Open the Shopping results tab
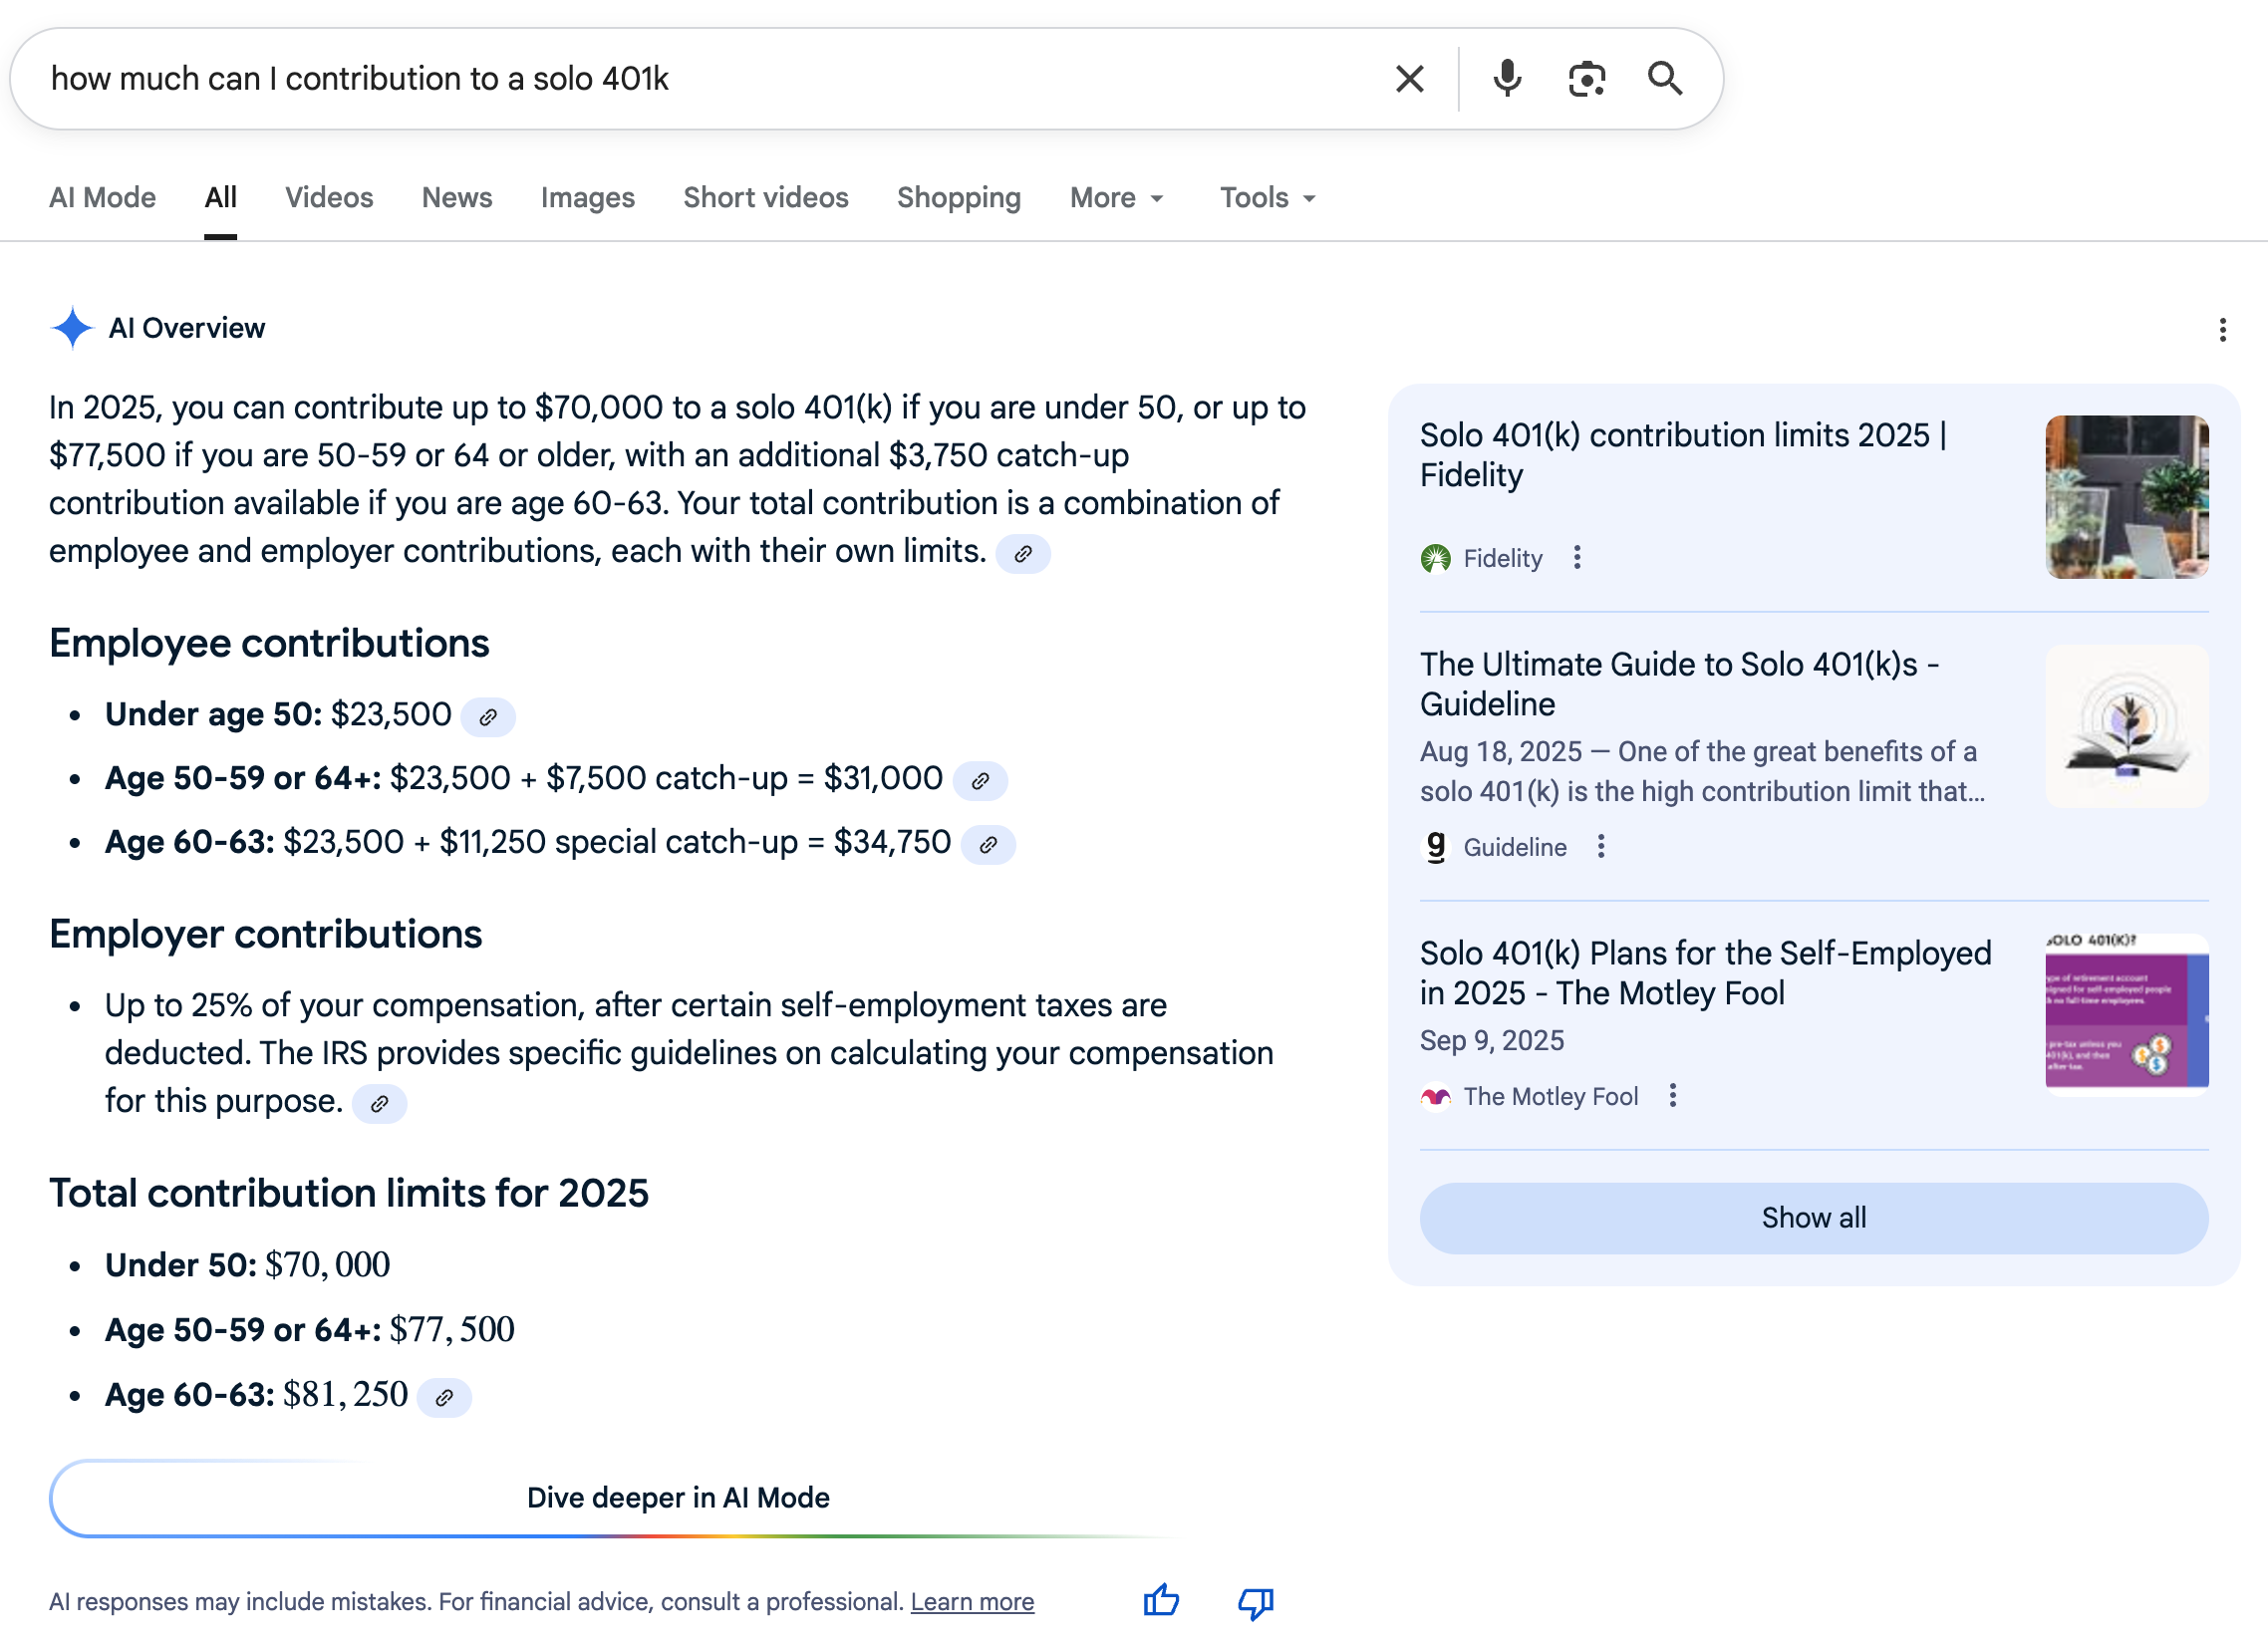2268x1646 pixels. pyautogui.click(x=958, y=198)
